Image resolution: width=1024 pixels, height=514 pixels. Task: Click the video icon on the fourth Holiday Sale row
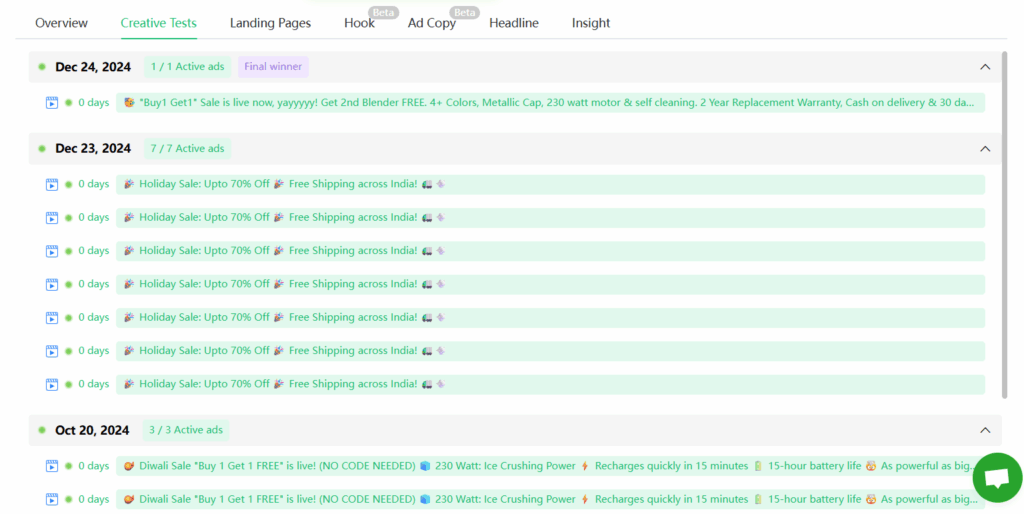point(52,284)
